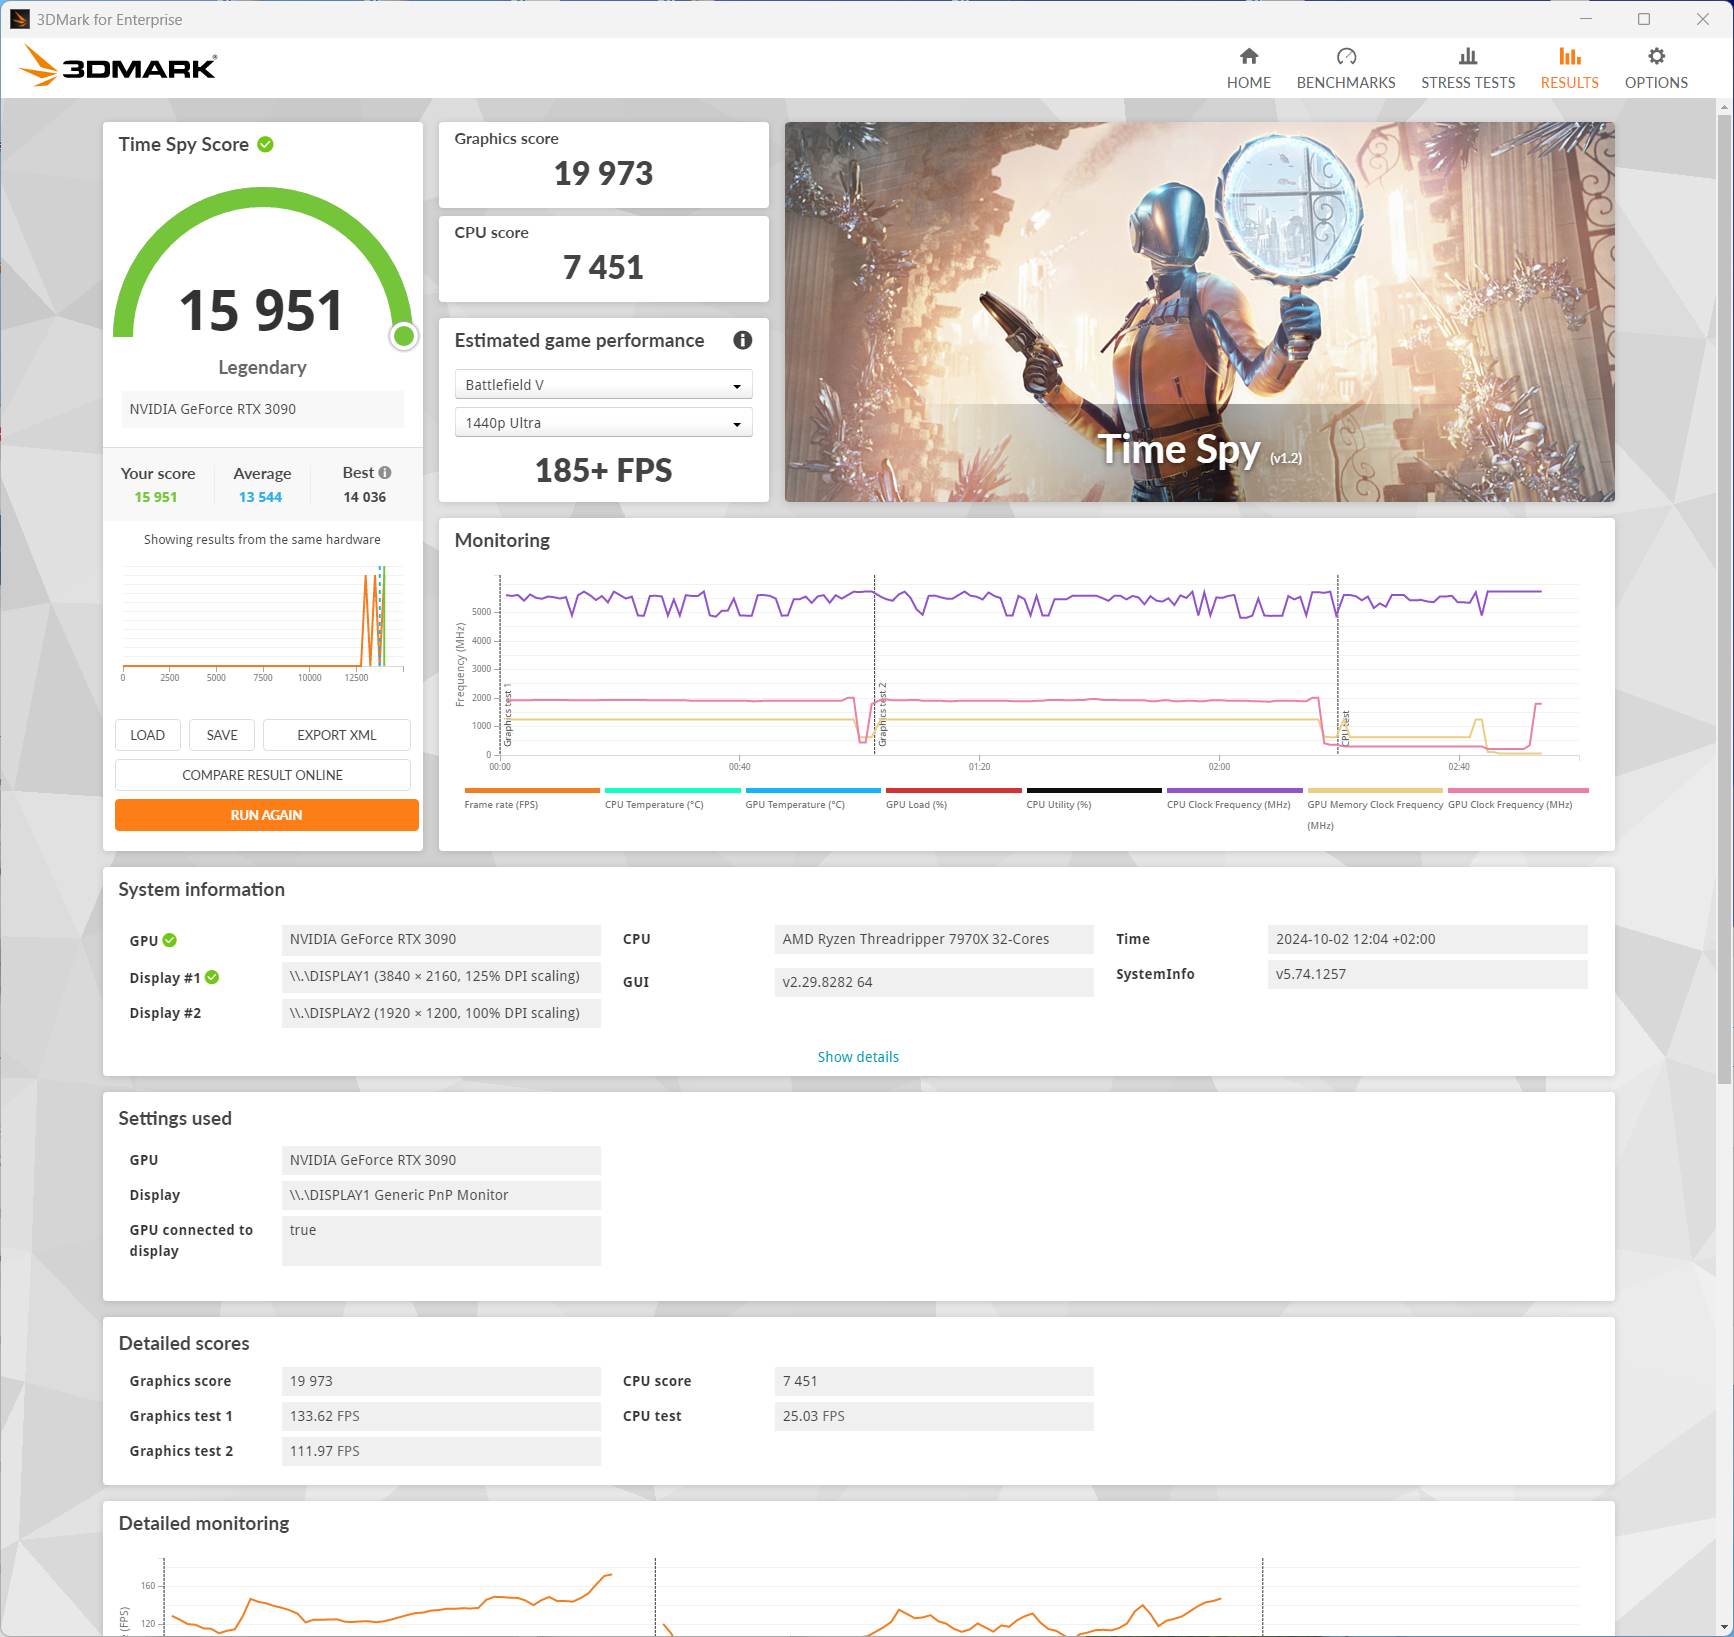Click the CPU test marker in Monitoring chart
Viewport: 1734px width, 1637px height.
[1346, 728]
